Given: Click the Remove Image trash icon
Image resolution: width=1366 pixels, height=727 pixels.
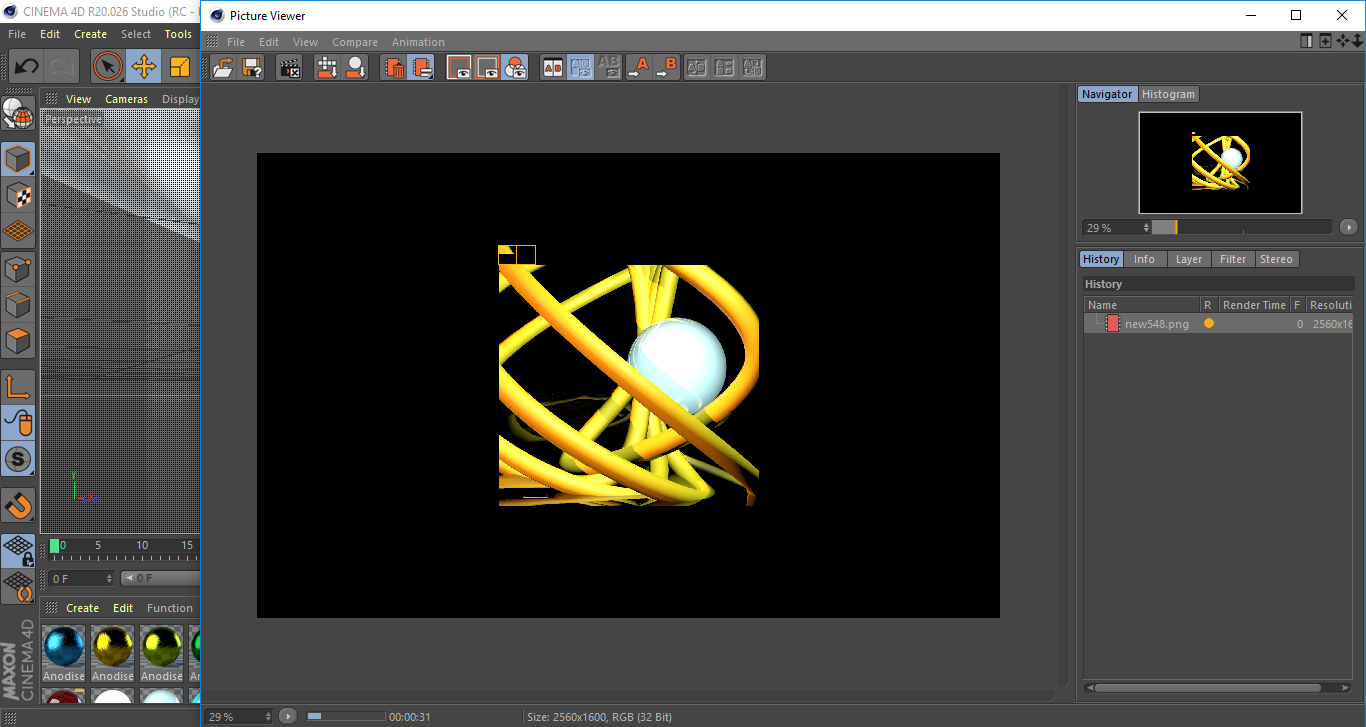Looking at the screenshot, I should (x=395, y=68).
